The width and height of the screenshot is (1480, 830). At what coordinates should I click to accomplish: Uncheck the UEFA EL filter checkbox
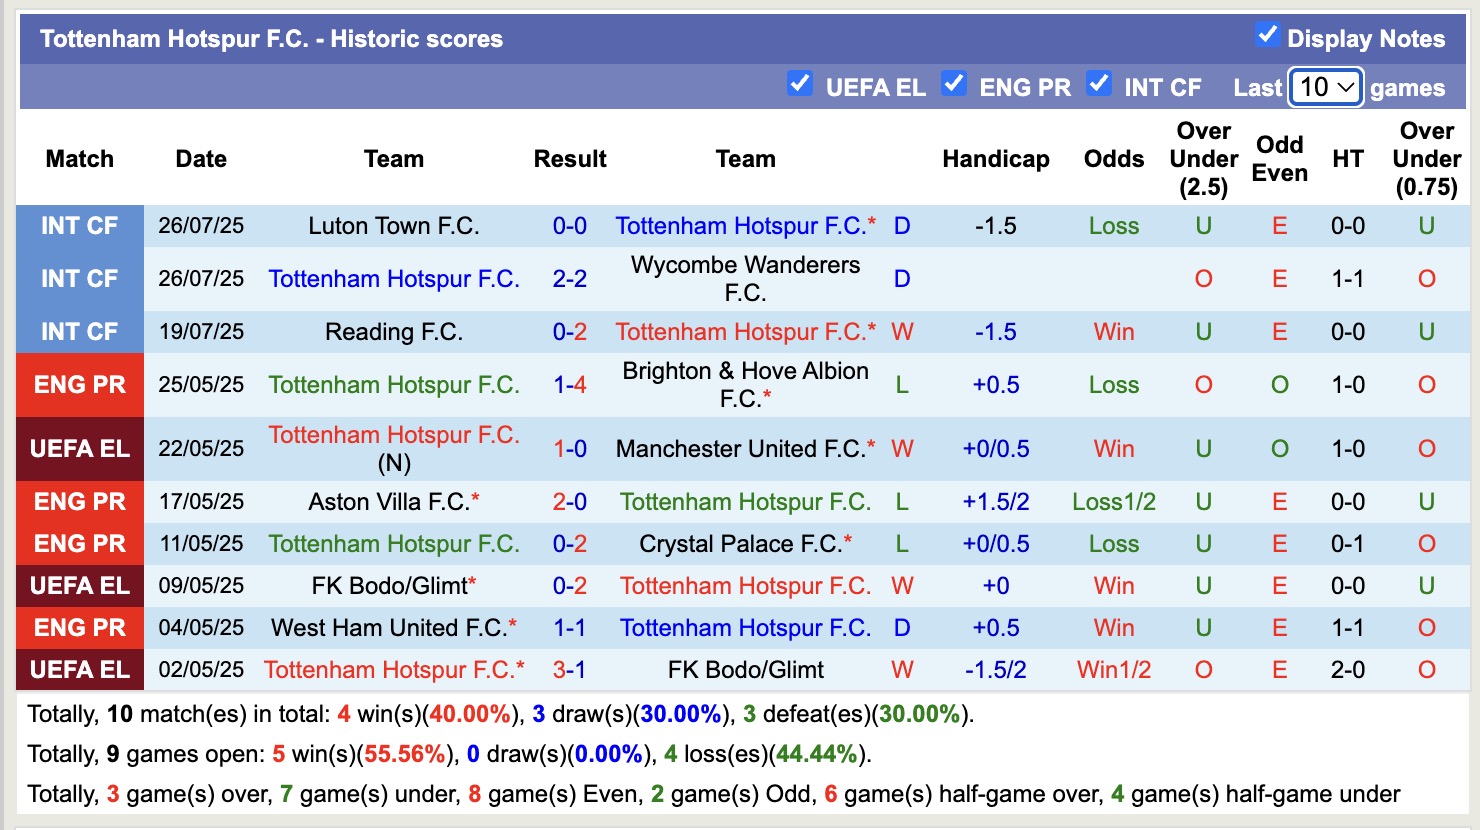click(x=799, y=84)
